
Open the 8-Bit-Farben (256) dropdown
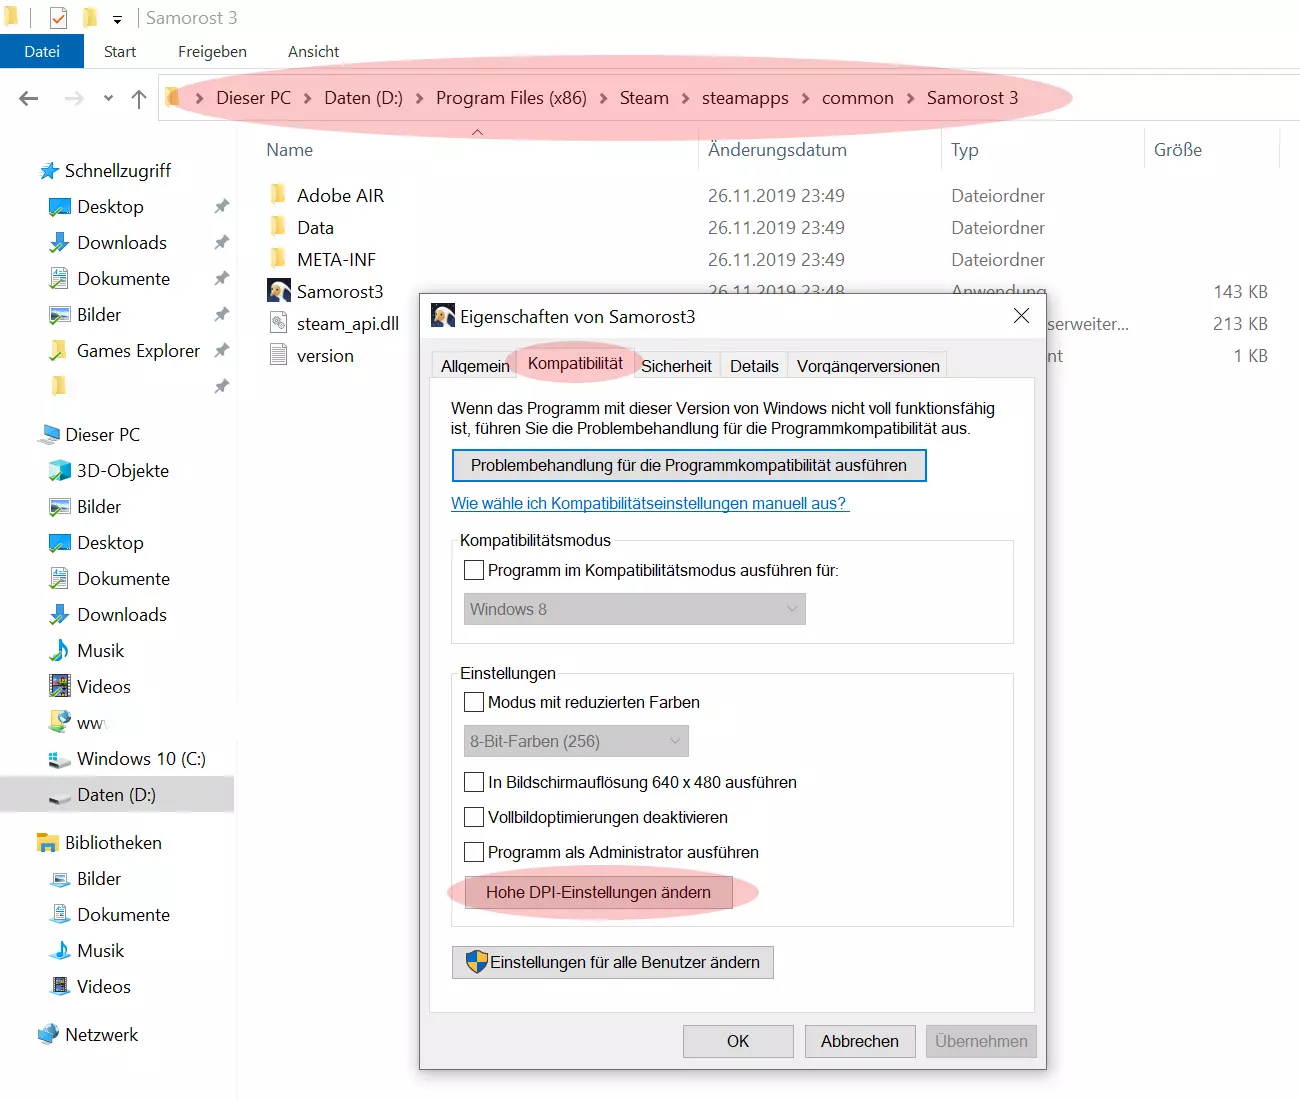pyautogui.click(x=576, y=741)
